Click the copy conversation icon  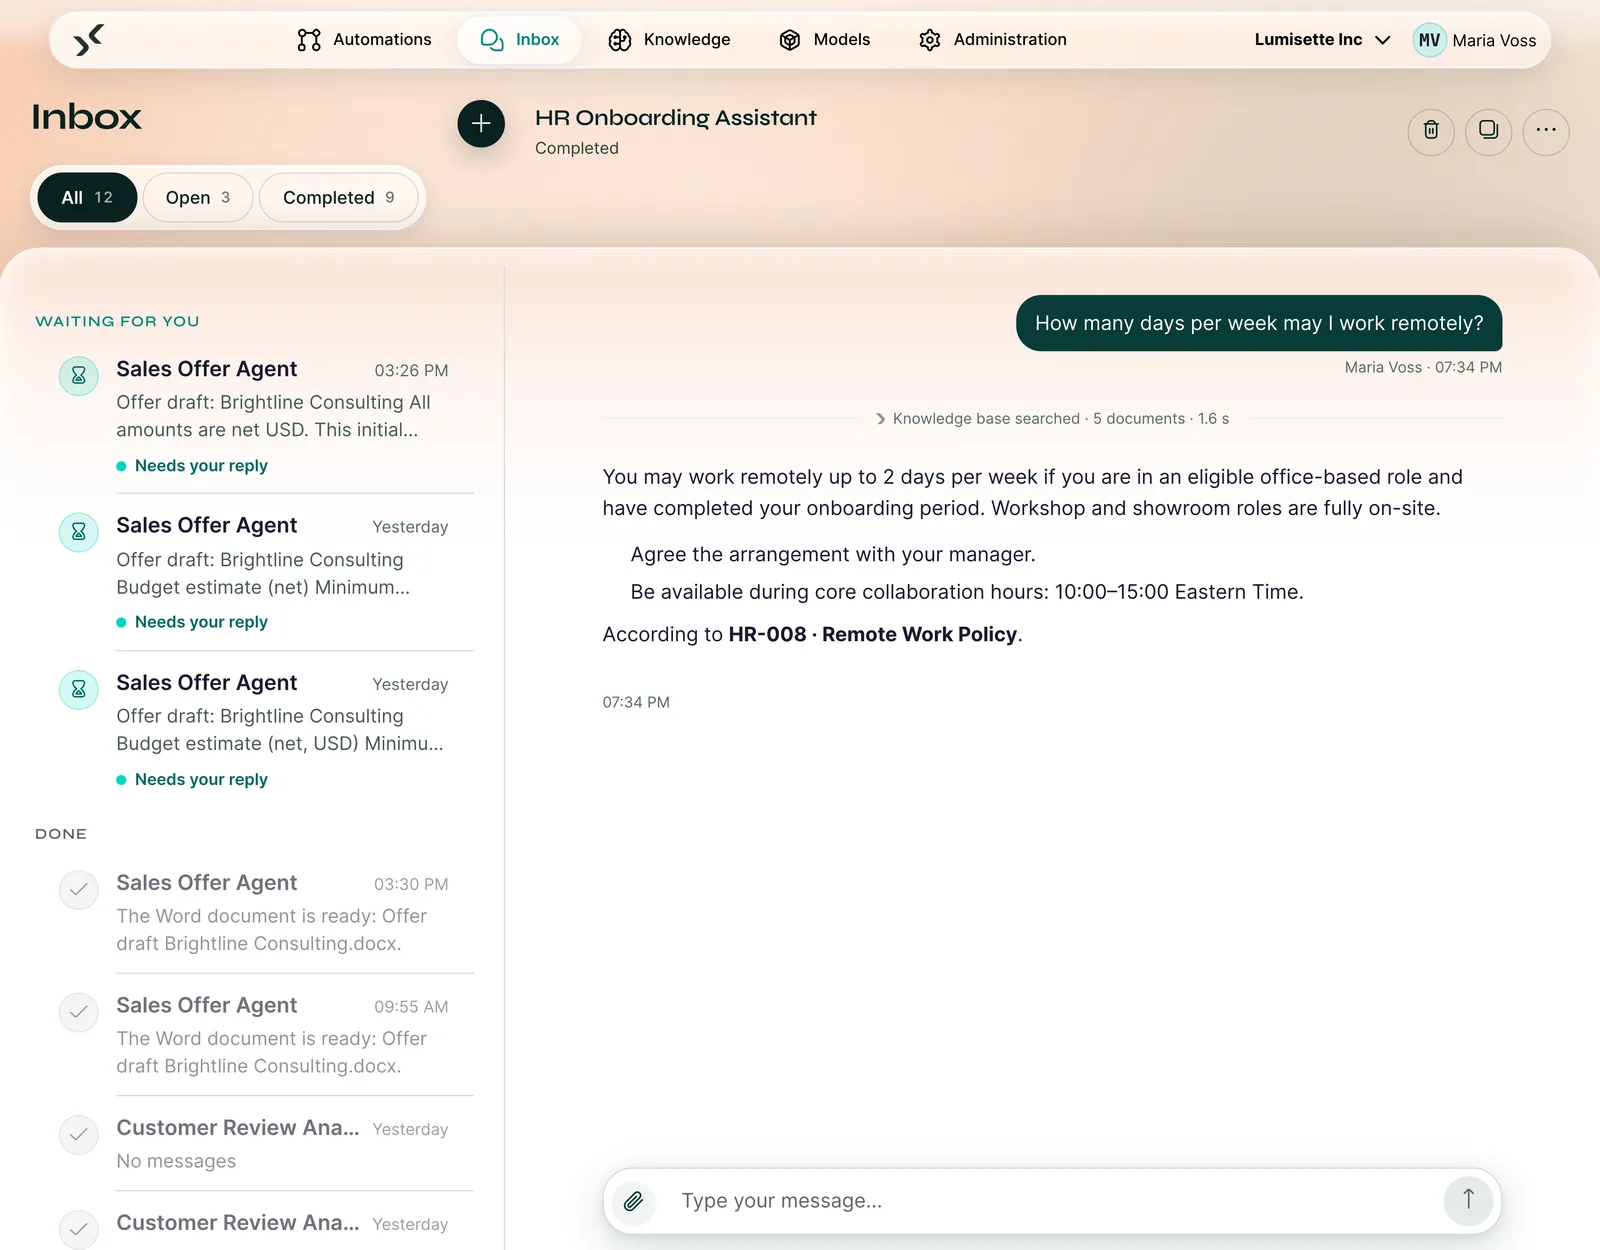1488,131
